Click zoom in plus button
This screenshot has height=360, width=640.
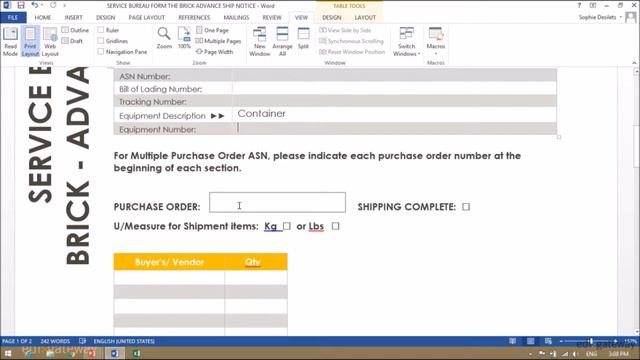616,341
